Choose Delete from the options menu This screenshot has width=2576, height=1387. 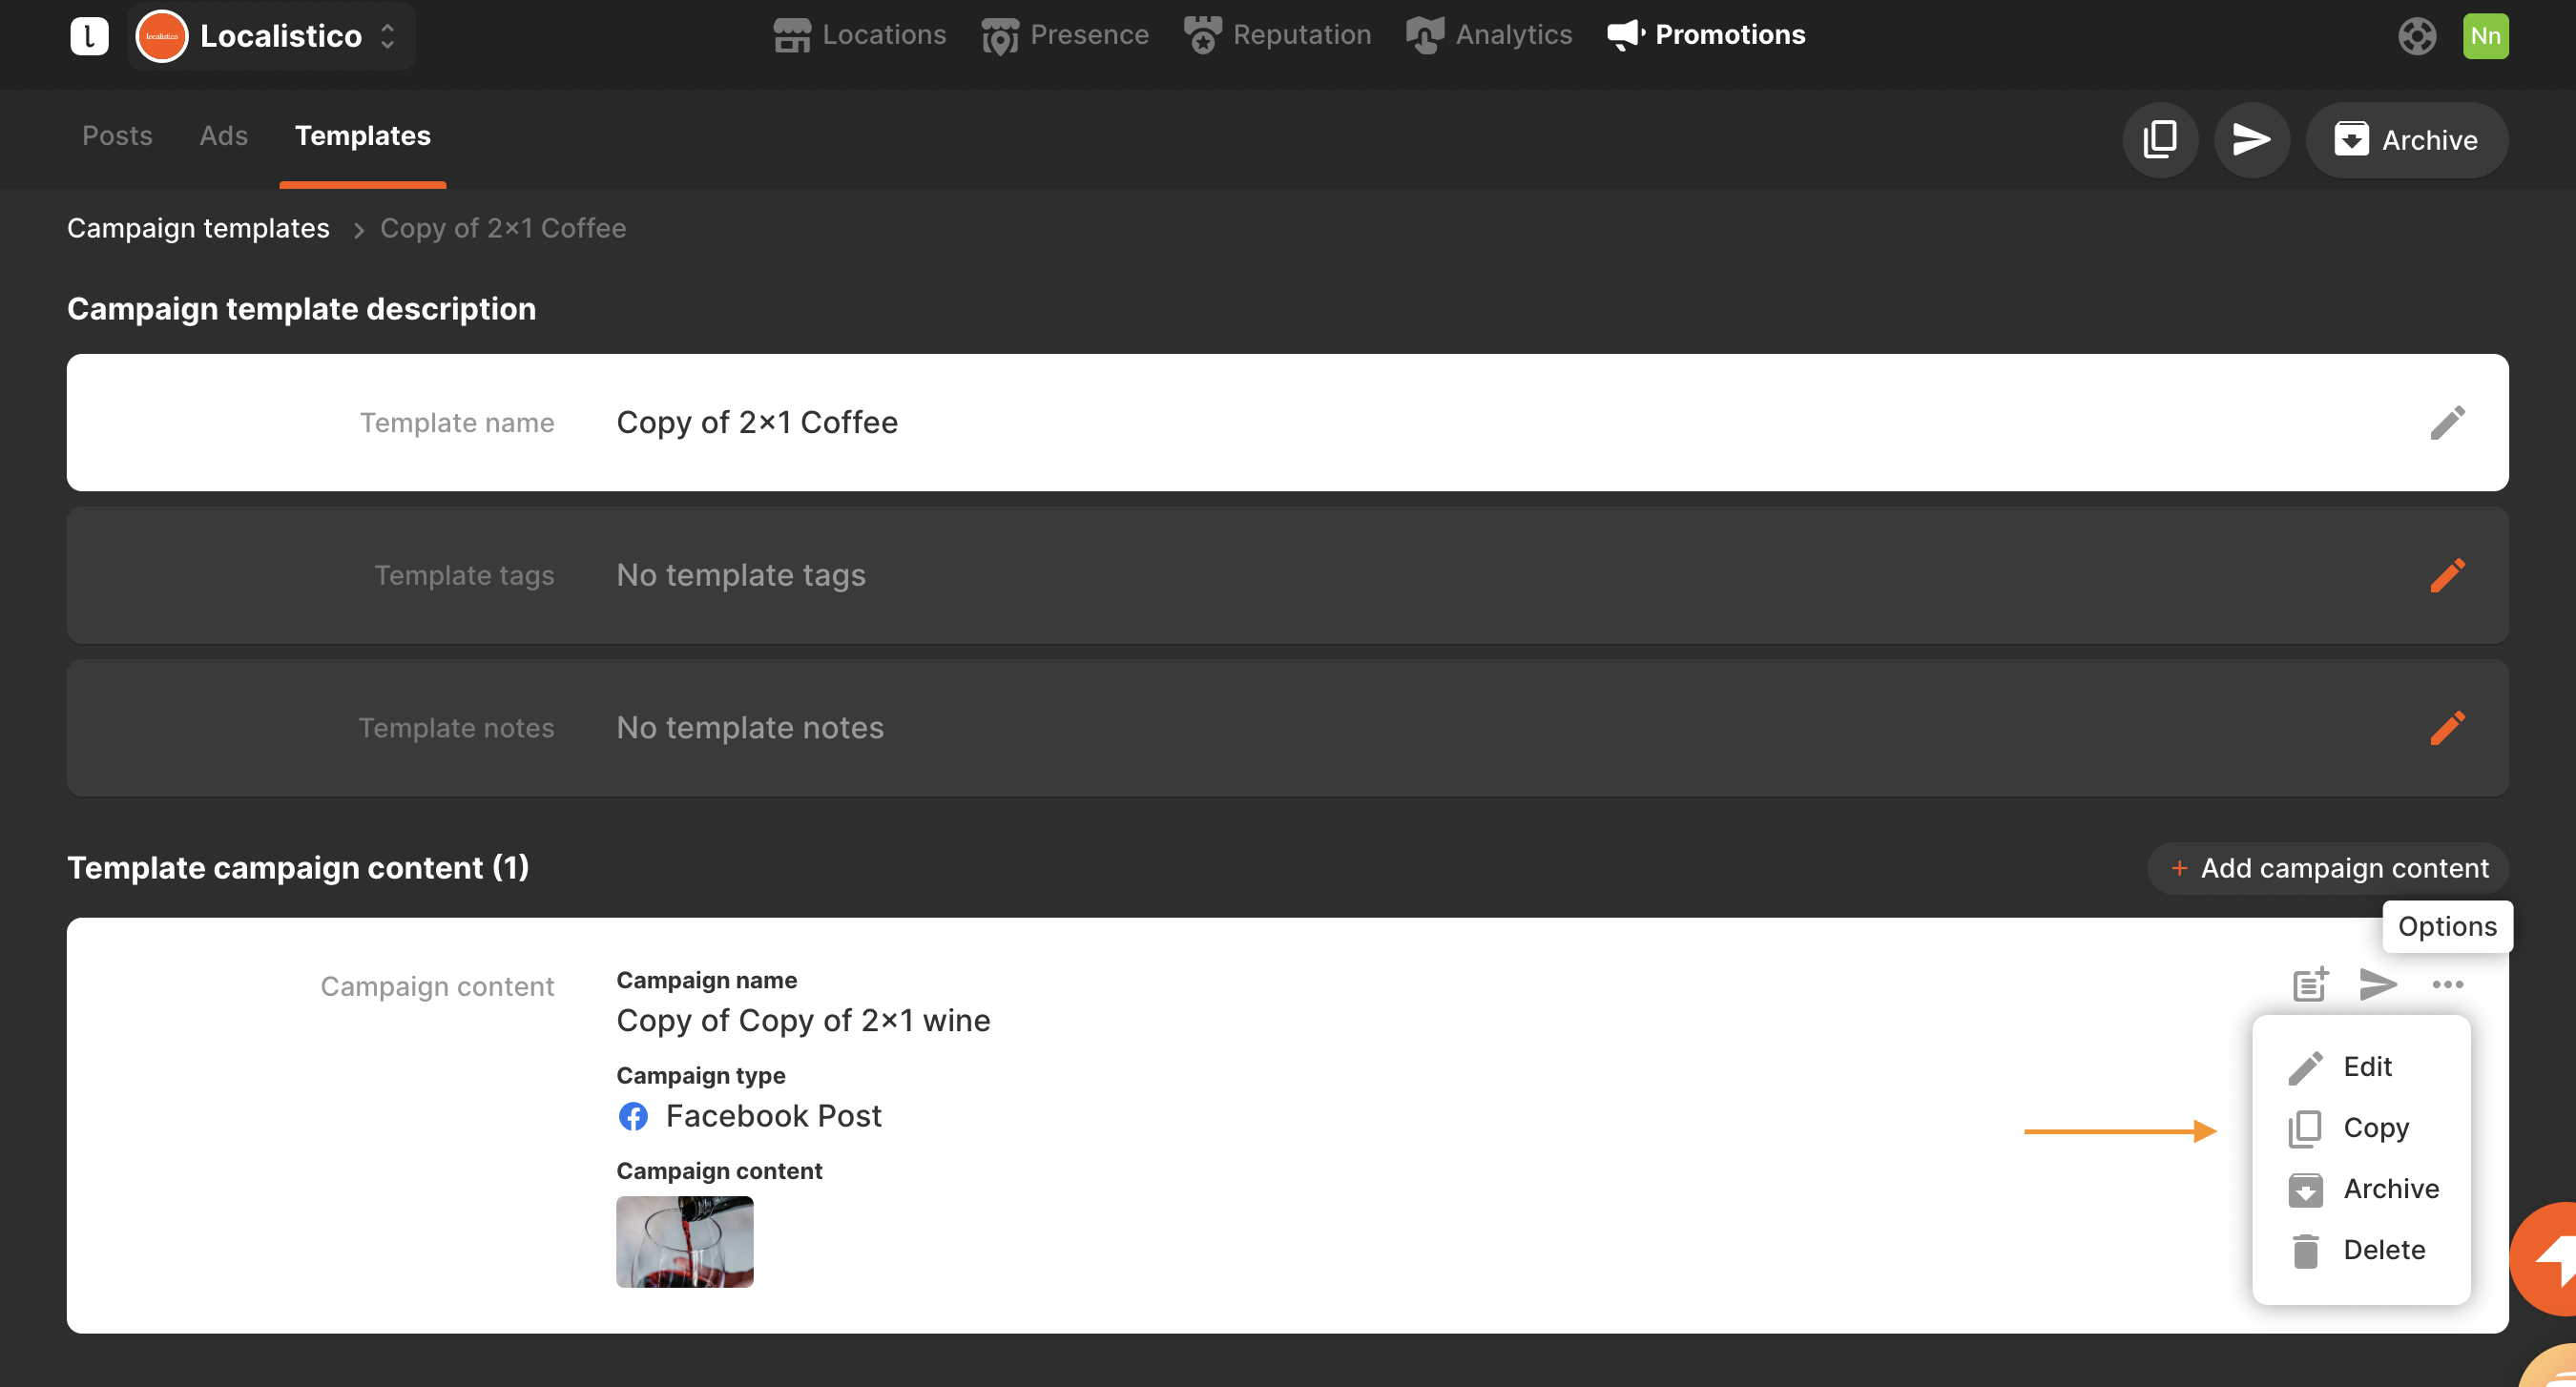2361,1250
